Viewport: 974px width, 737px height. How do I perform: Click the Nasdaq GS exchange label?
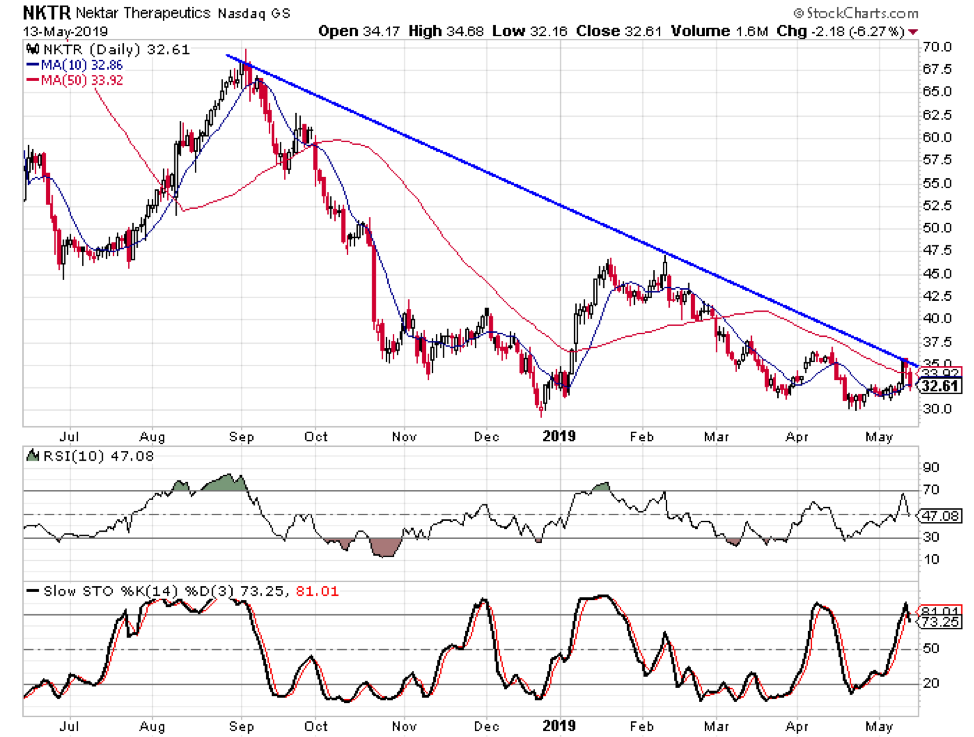tap(253, 13)
